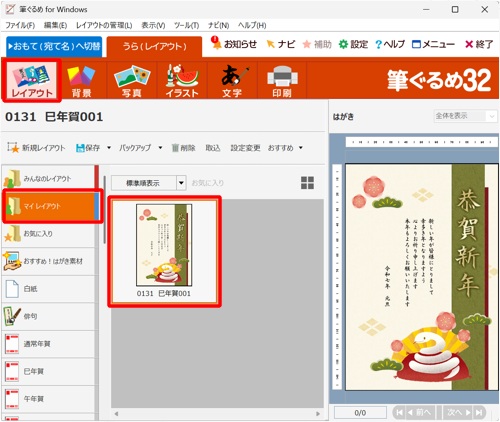
Task: Select みんなのレイアウト category
Action: pyautogui.click(x=49, y=178)
